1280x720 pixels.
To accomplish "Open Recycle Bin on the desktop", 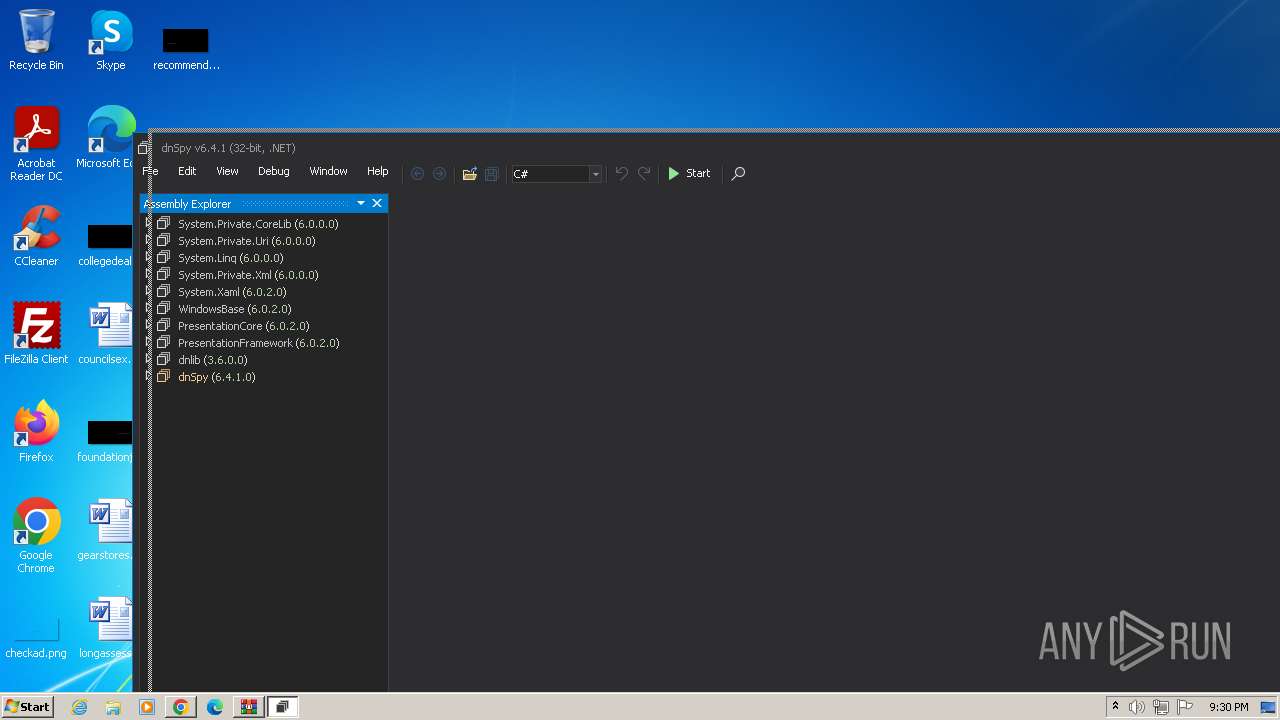I will tap(36, 40).
